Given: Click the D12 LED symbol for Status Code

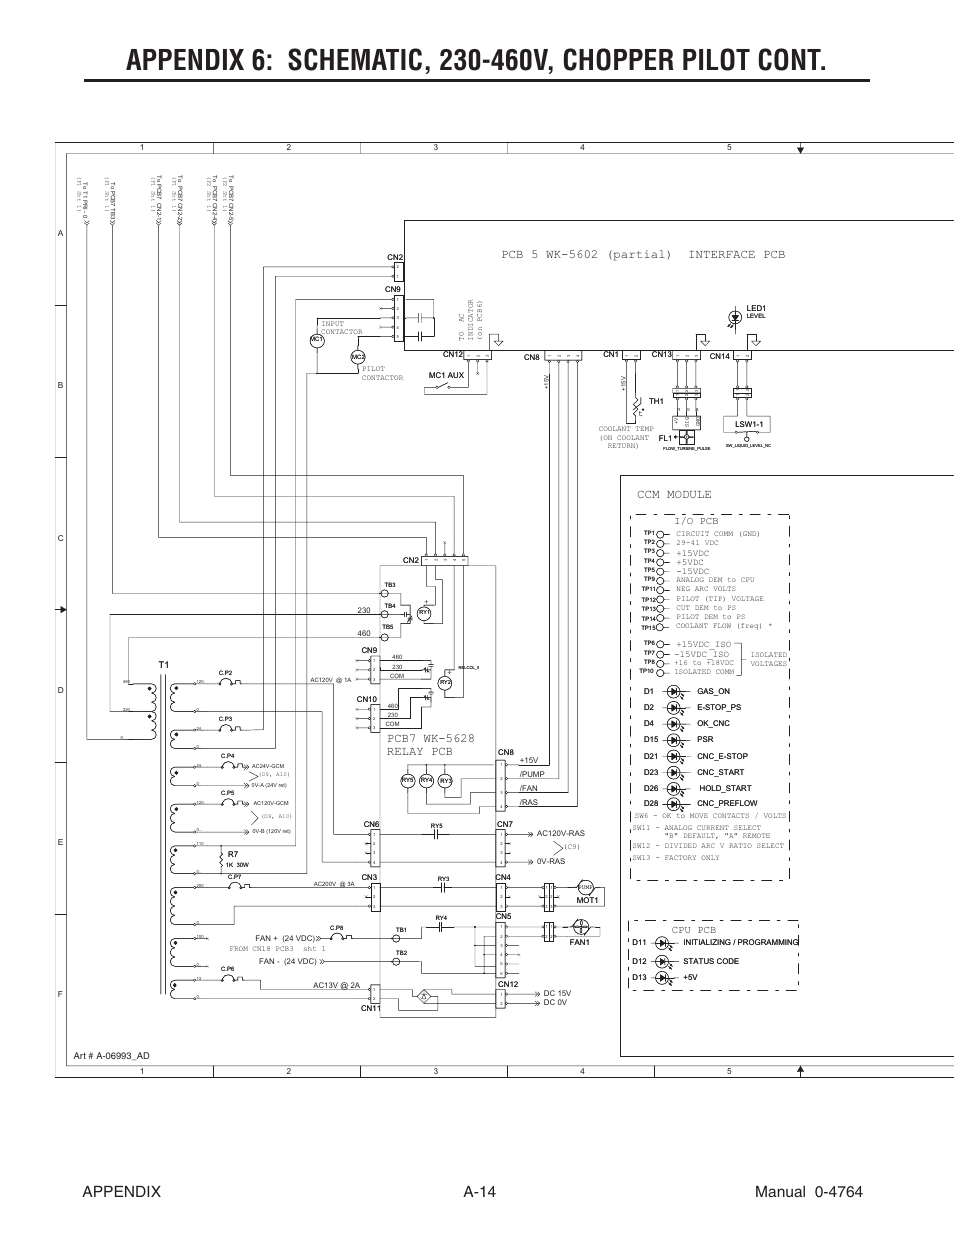Looking at the screenshot, I should click(663, 961).
